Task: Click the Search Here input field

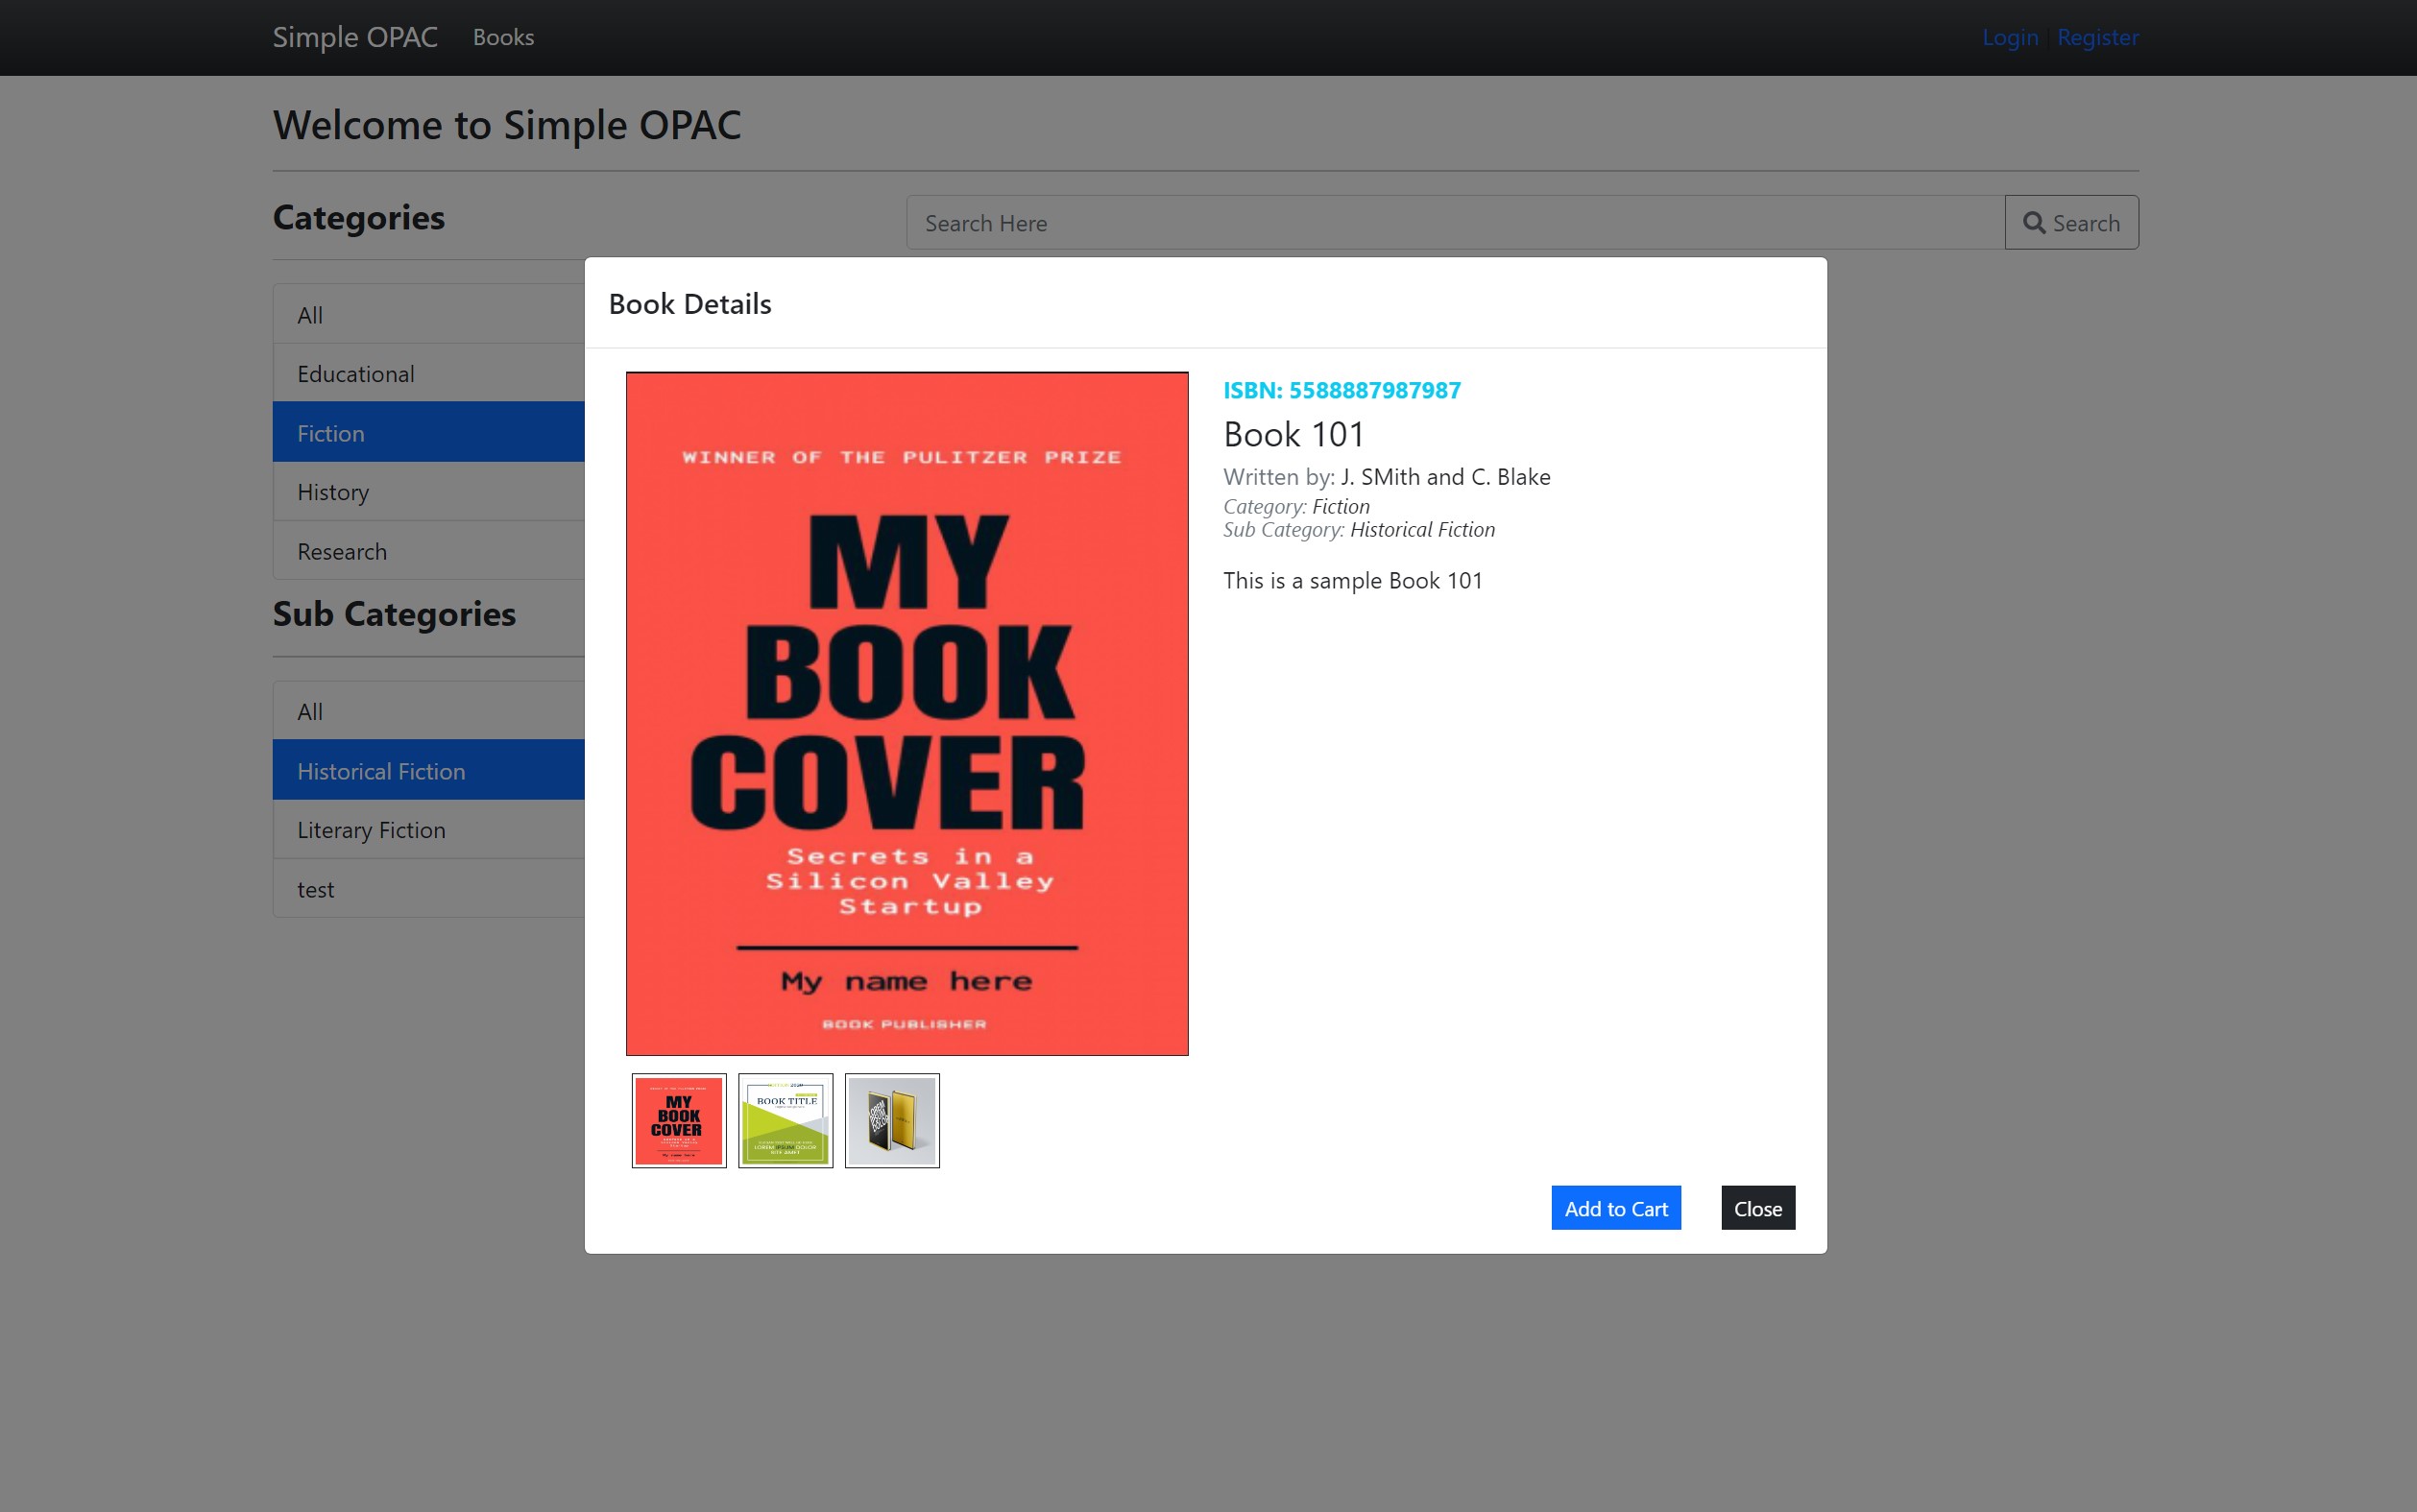Action: coord(1455,221)
